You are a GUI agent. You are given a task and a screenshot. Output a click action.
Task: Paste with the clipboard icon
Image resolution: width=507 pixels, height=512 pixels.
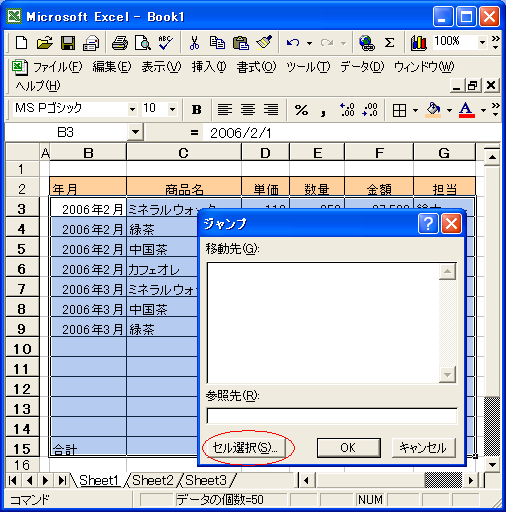coord(241,43)
